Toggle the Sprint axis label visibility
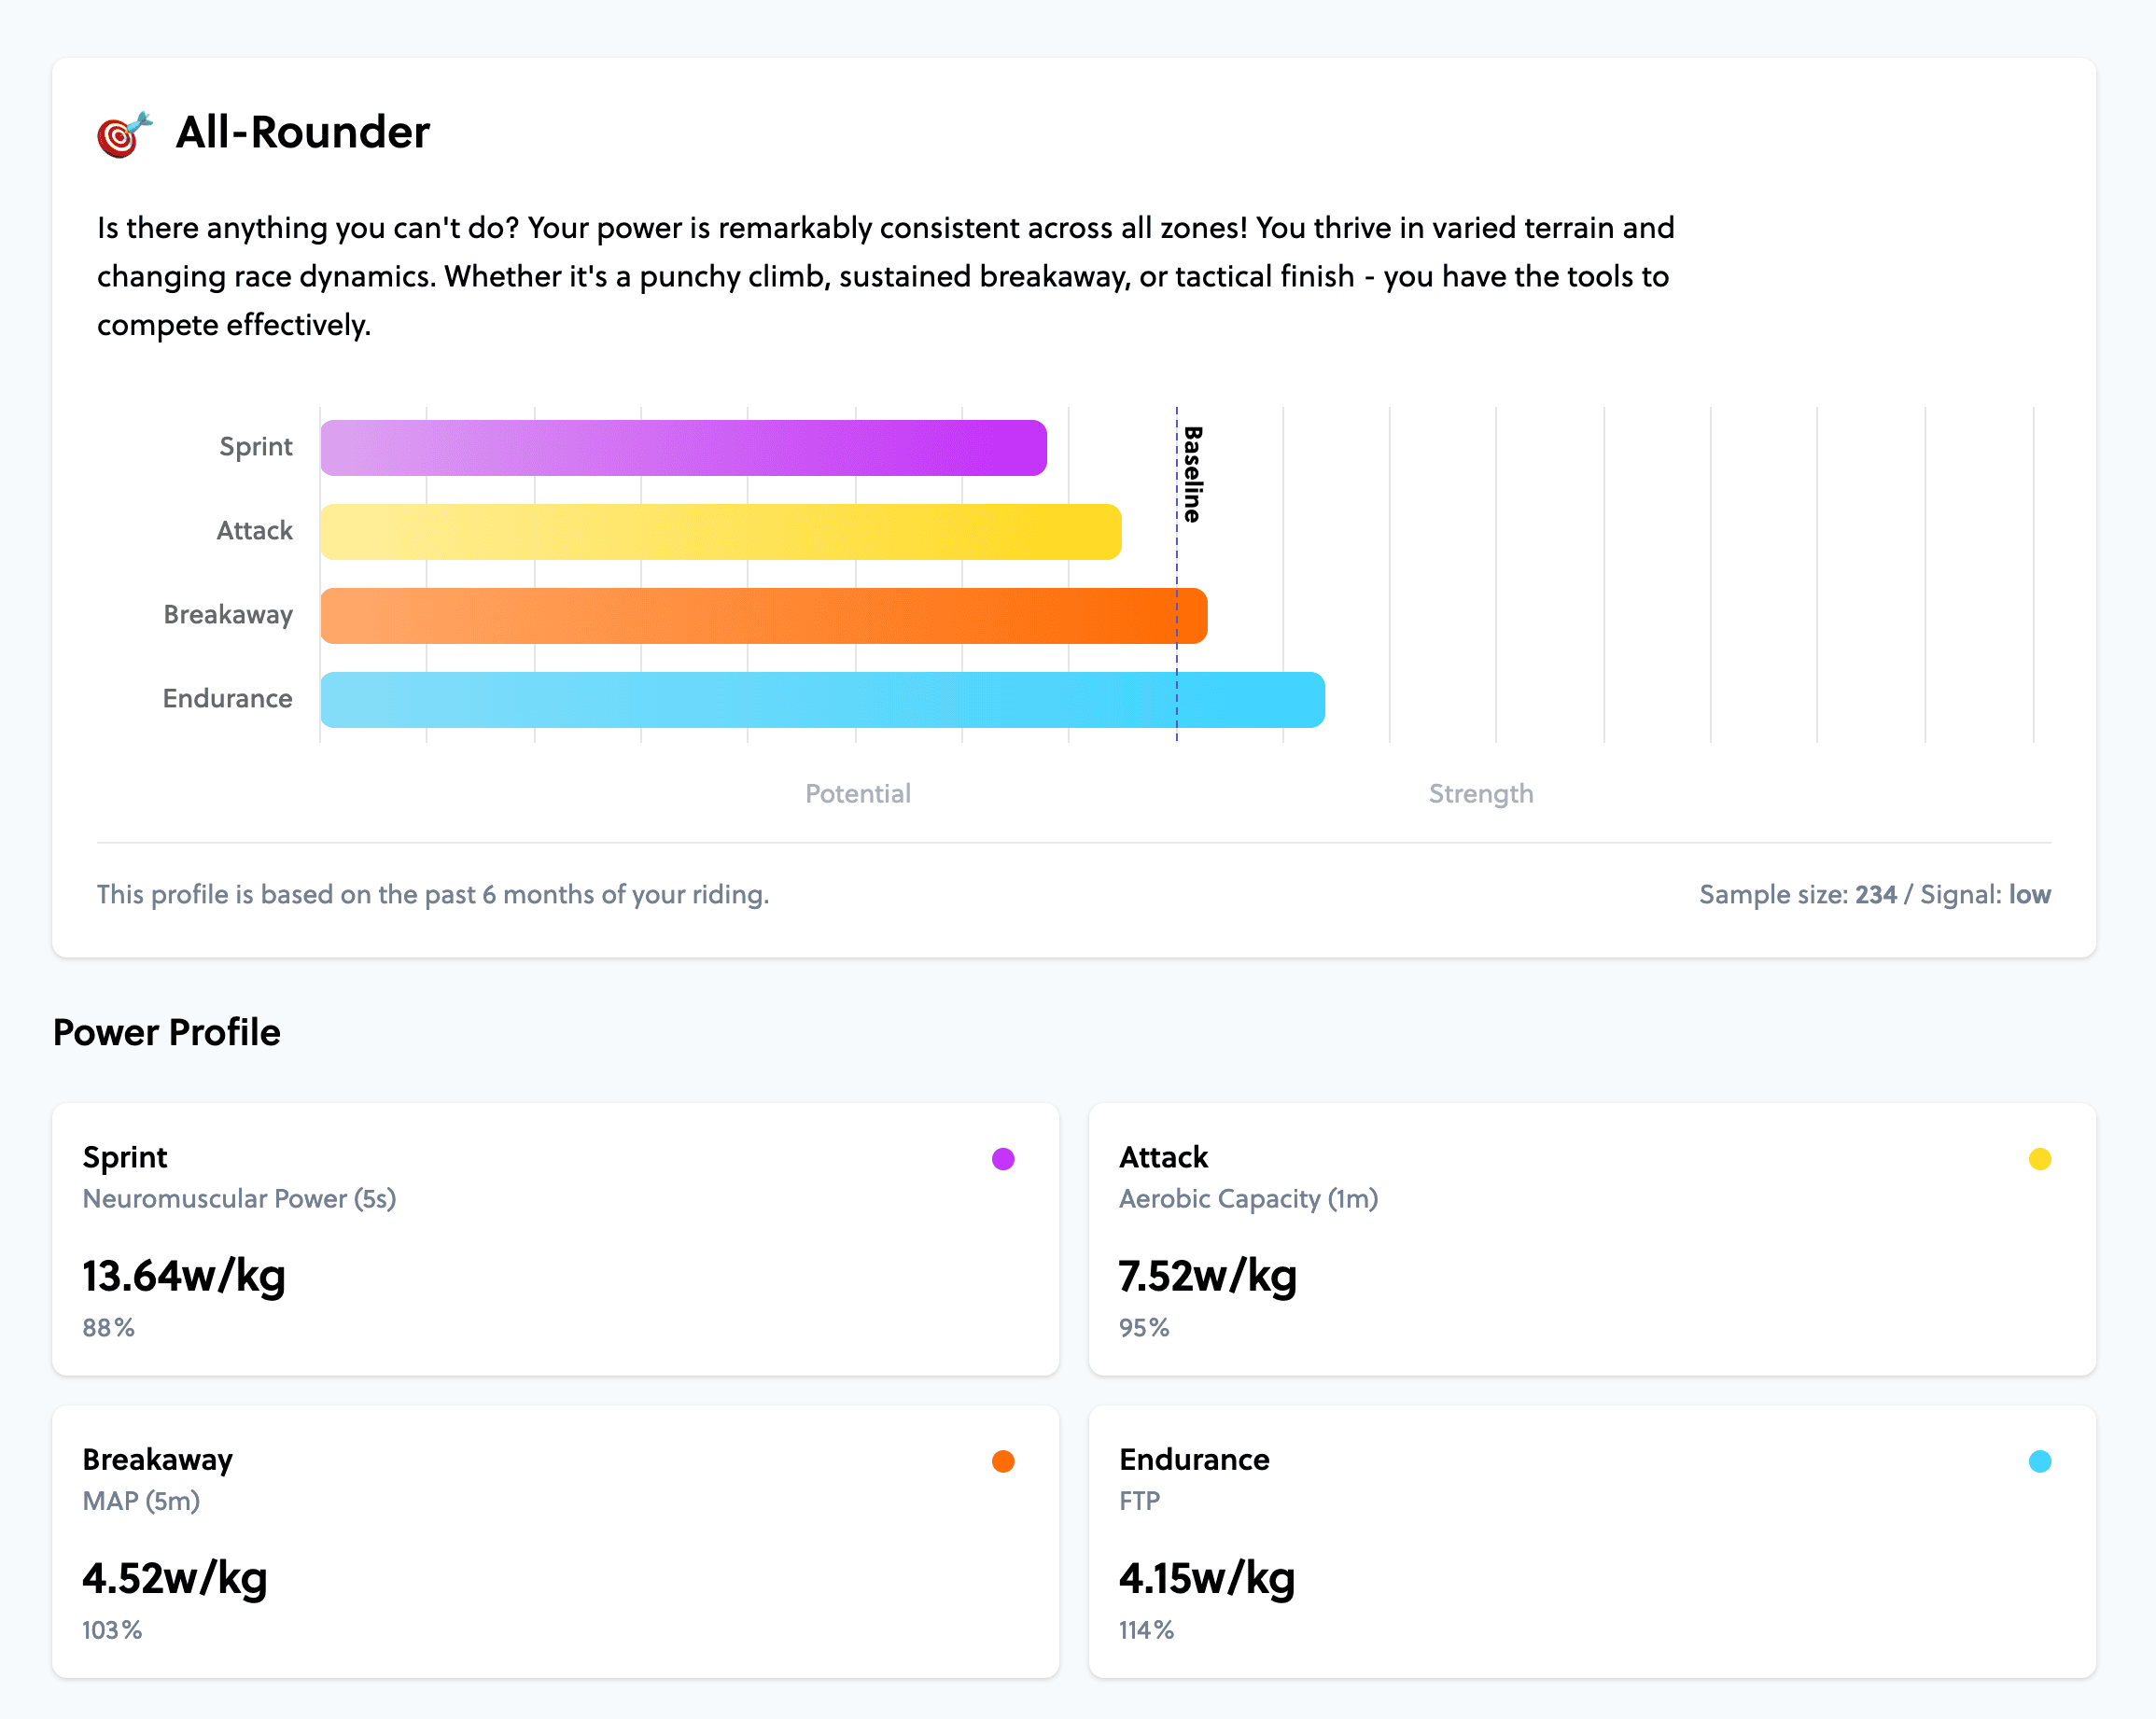Screen dimensions: 2156x1719 coord(256,447)
